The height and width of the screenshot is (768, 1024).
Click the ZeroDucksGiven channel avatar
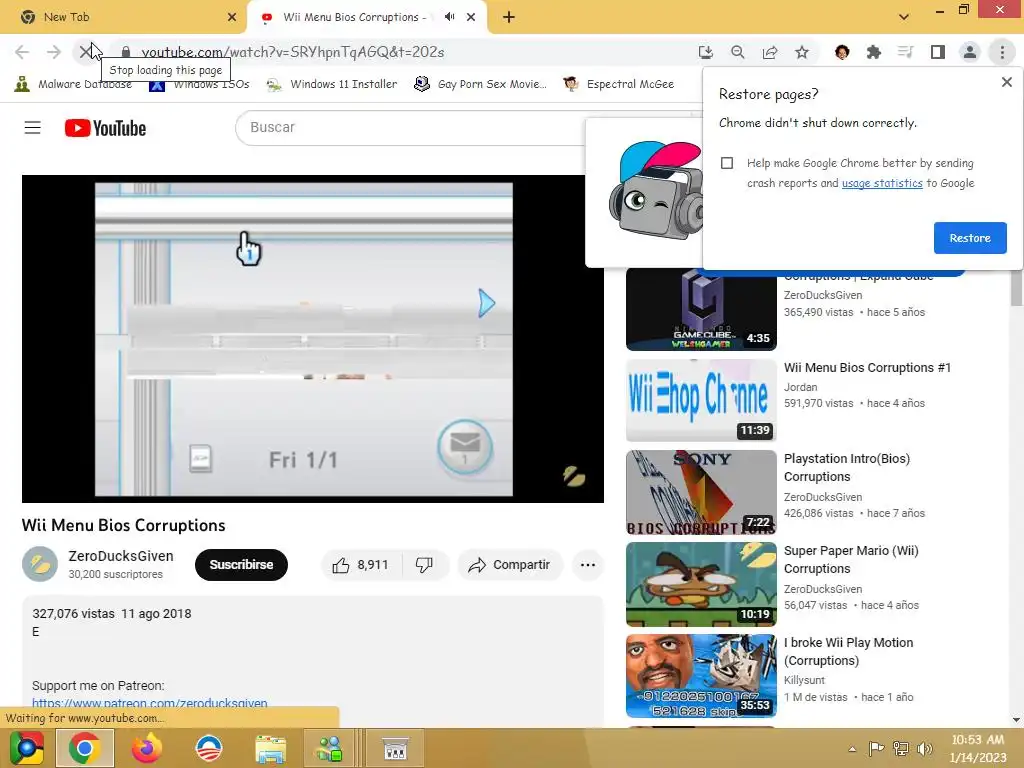pyautogui.click(x=40, y=564)
